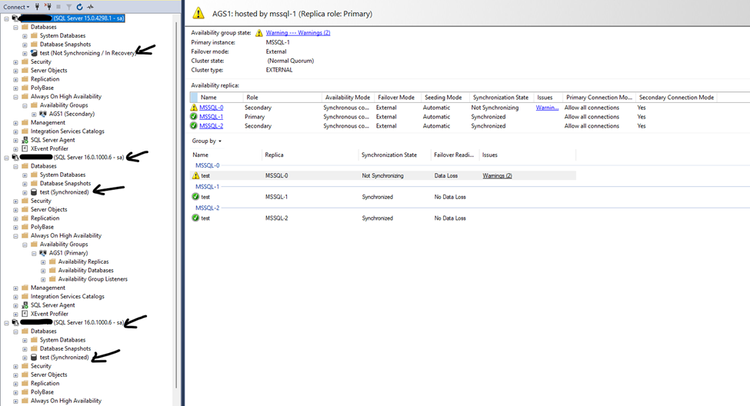The width and height of the screenshot is (750, 406).
Task: Sort by the Primary Connection Mo... column header
Action: coord(599,98)
